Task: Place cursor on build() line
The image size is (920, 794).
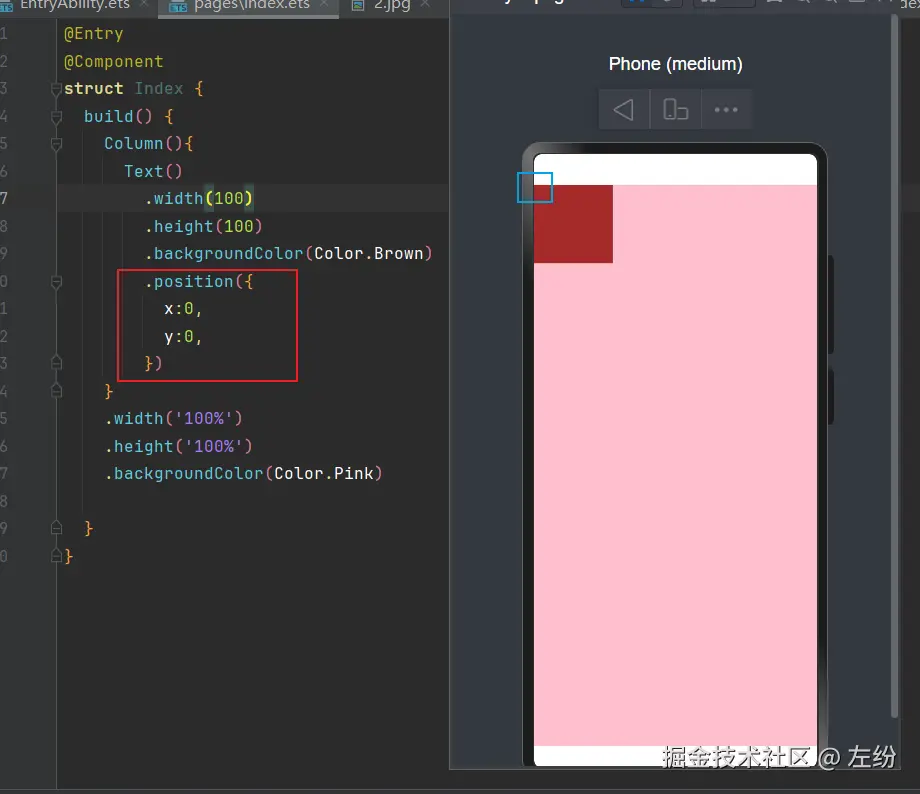Action: [x=129, y=116]
